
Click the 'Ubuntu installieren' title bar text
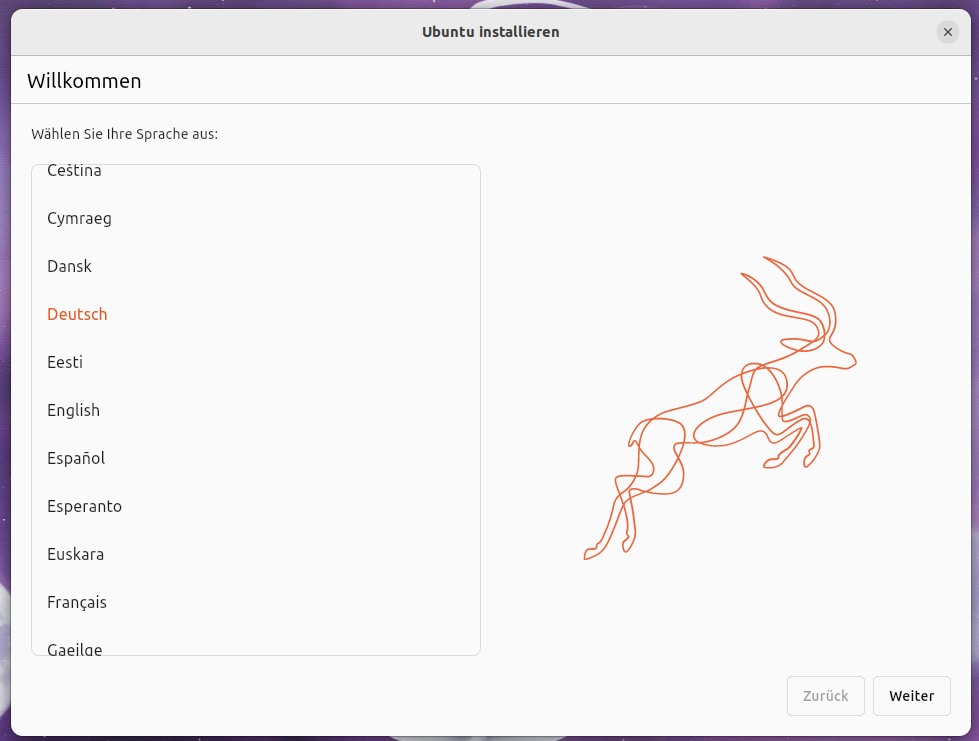[490, 32]
